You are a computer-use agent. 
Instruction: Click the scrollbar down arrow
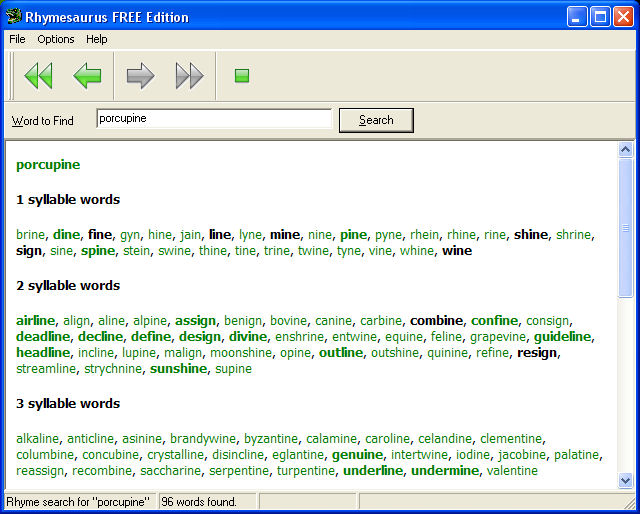tap(625, 480)
